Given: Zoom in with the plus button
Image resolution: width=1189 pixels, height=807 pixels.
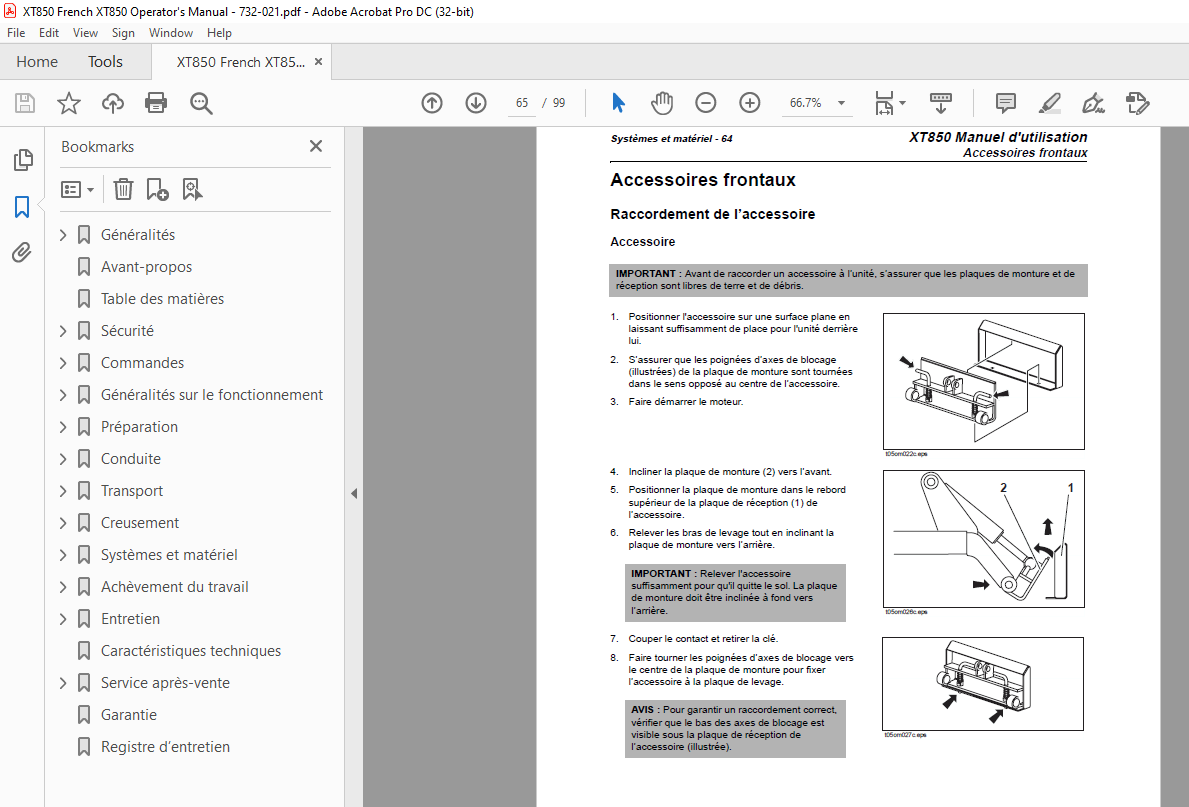Looking at the screenshot, I should click(750, 103).
